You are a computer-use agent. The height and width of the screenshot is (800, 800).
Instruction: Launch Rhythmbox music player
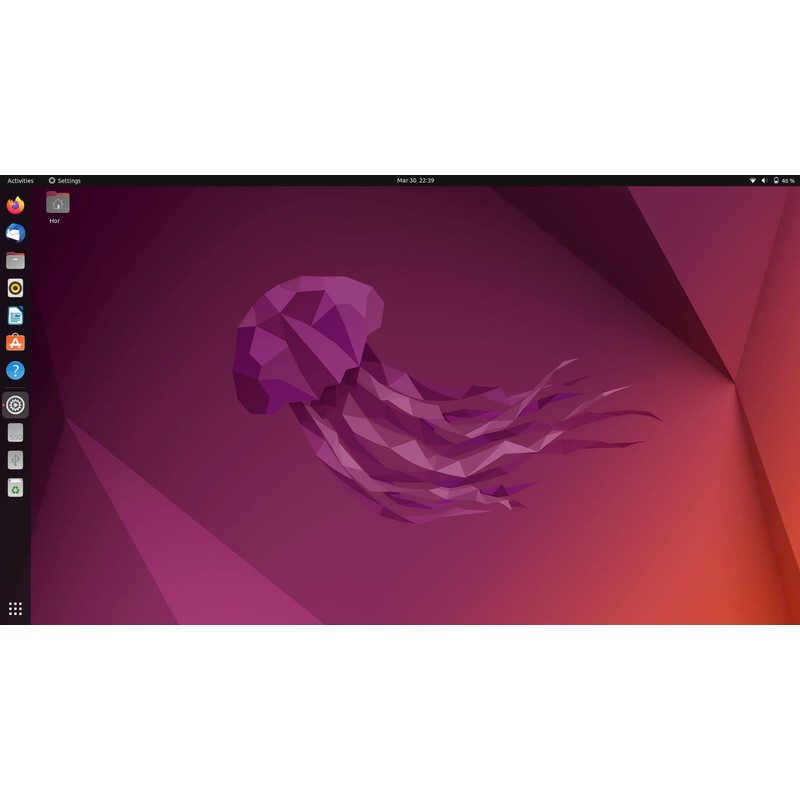15,288
